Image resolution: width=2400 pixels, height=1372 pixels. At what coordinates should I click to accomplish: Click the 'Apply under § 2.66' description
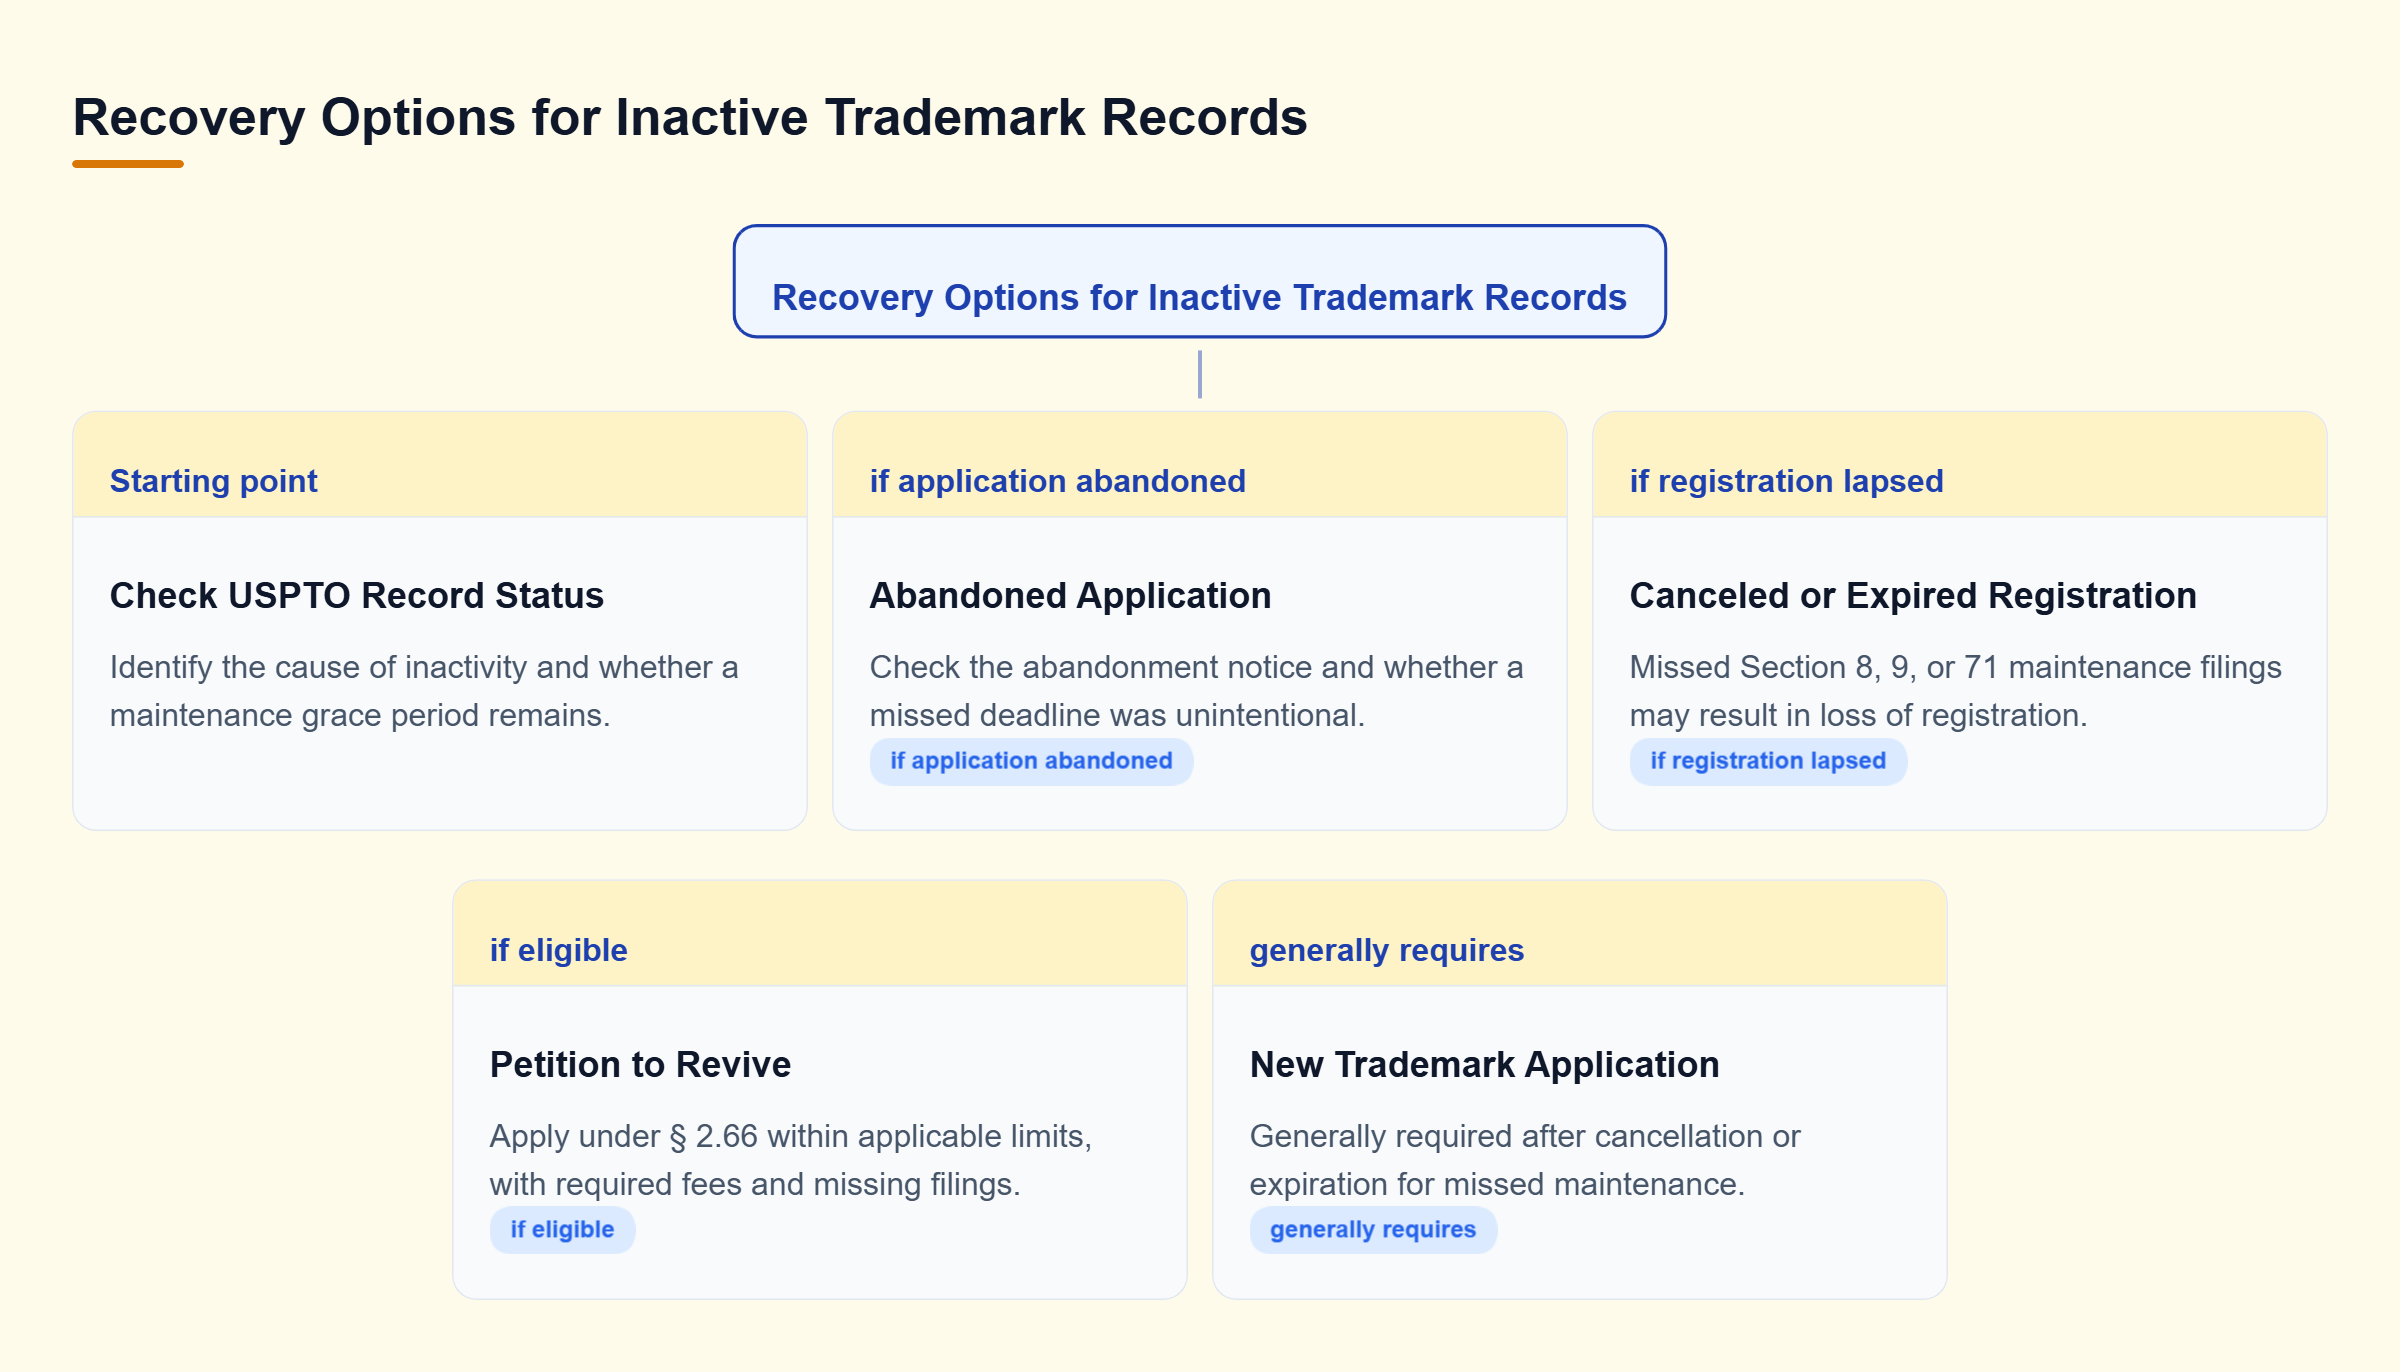pos(790,1160)
